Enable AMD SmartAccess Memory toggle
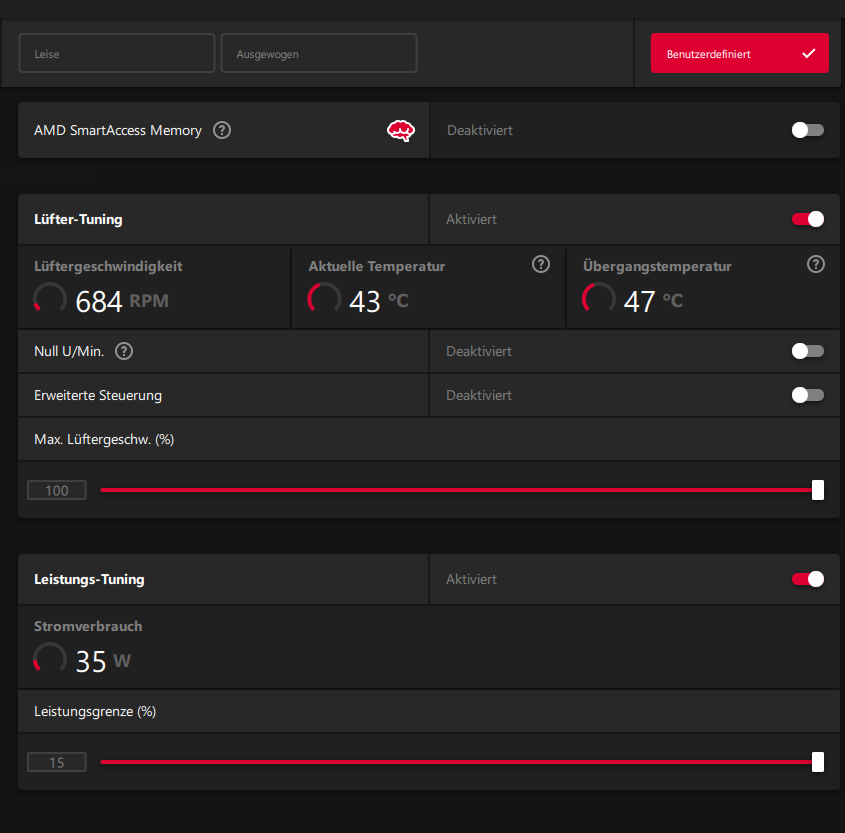Screen dimensions: 845x833 point(807,130)
